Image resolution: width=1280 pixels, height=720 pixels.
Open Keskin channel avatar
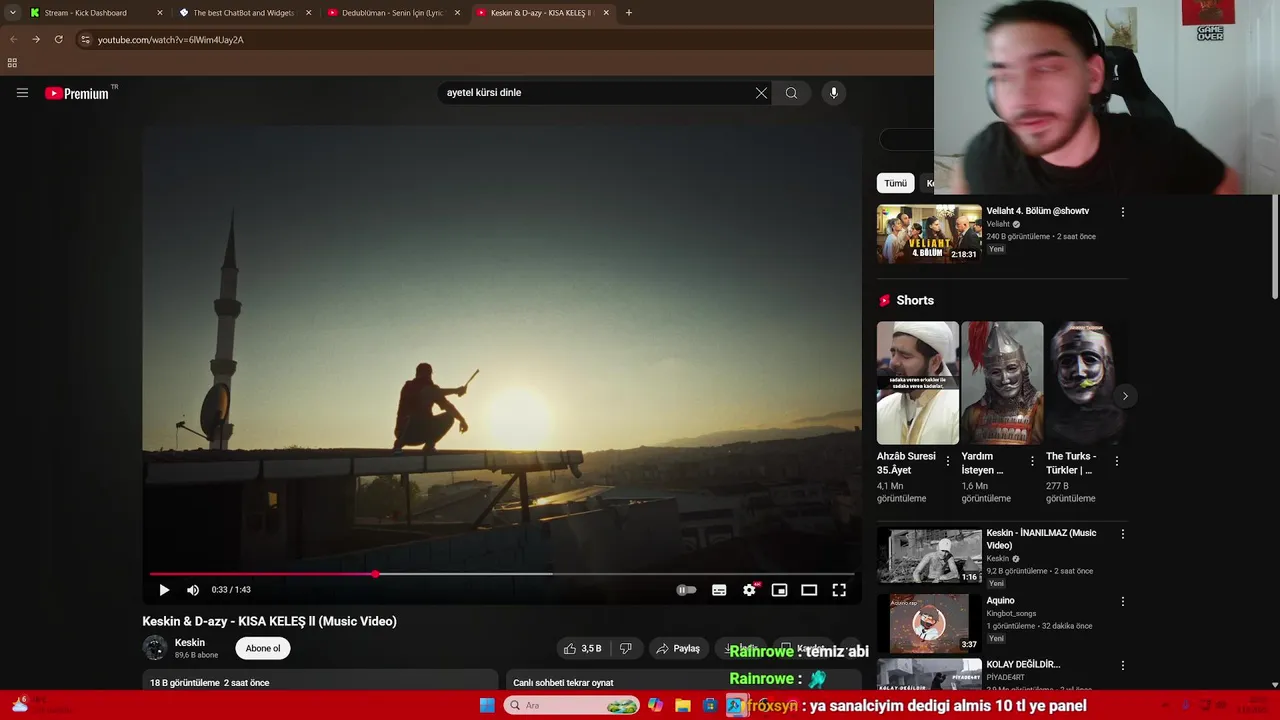coord(155,648)
